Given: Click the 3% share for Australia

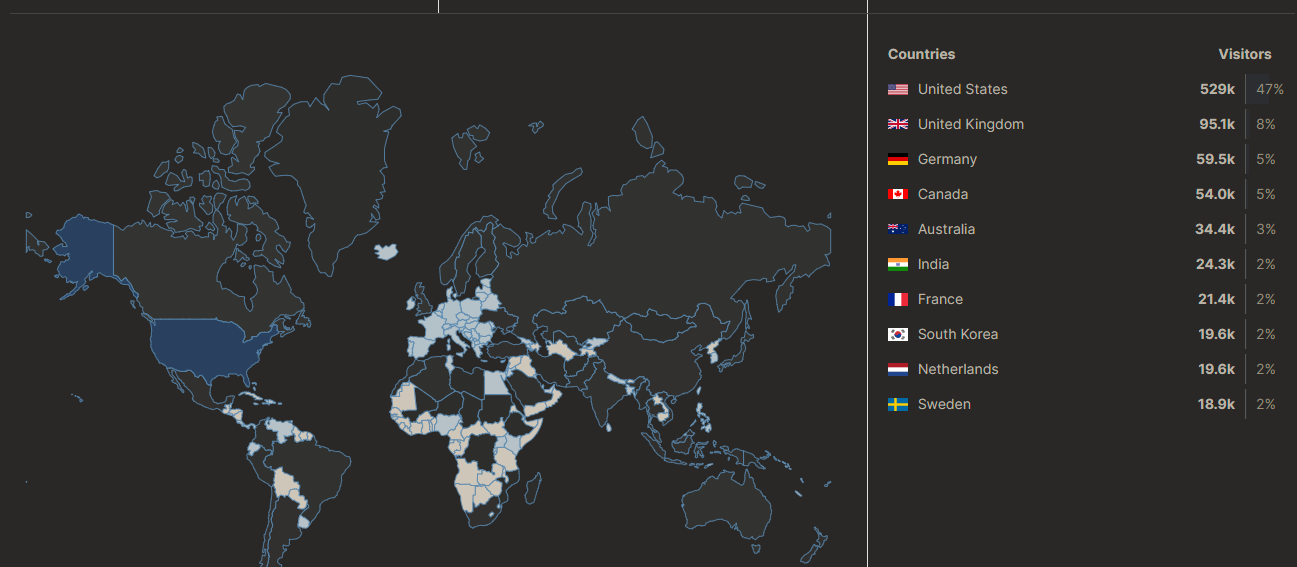Looking at the screenshot, I should point(1266,229).
